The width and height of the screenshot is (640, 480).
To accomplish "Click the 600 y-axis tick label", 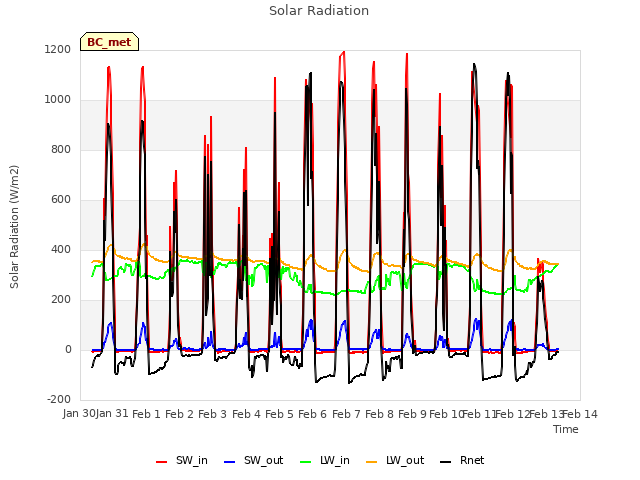I will click(x=61, y=200).
